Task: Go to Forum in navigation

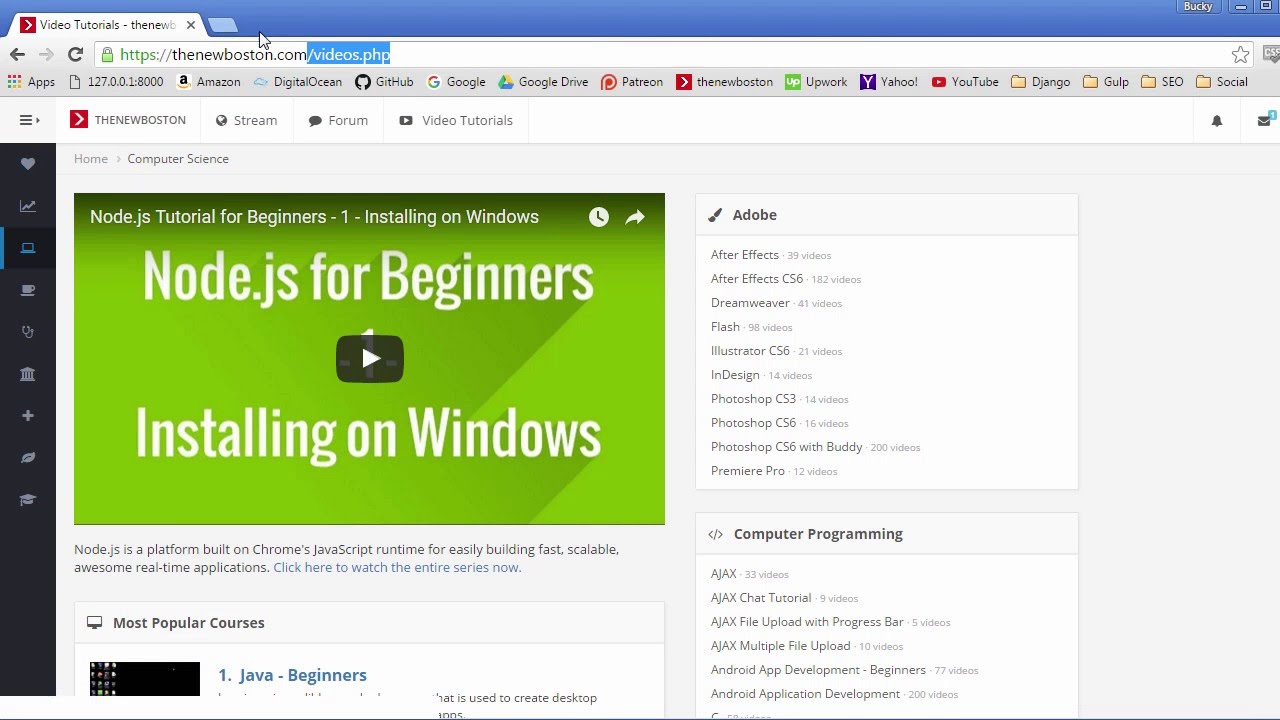Action: (338, 120)
